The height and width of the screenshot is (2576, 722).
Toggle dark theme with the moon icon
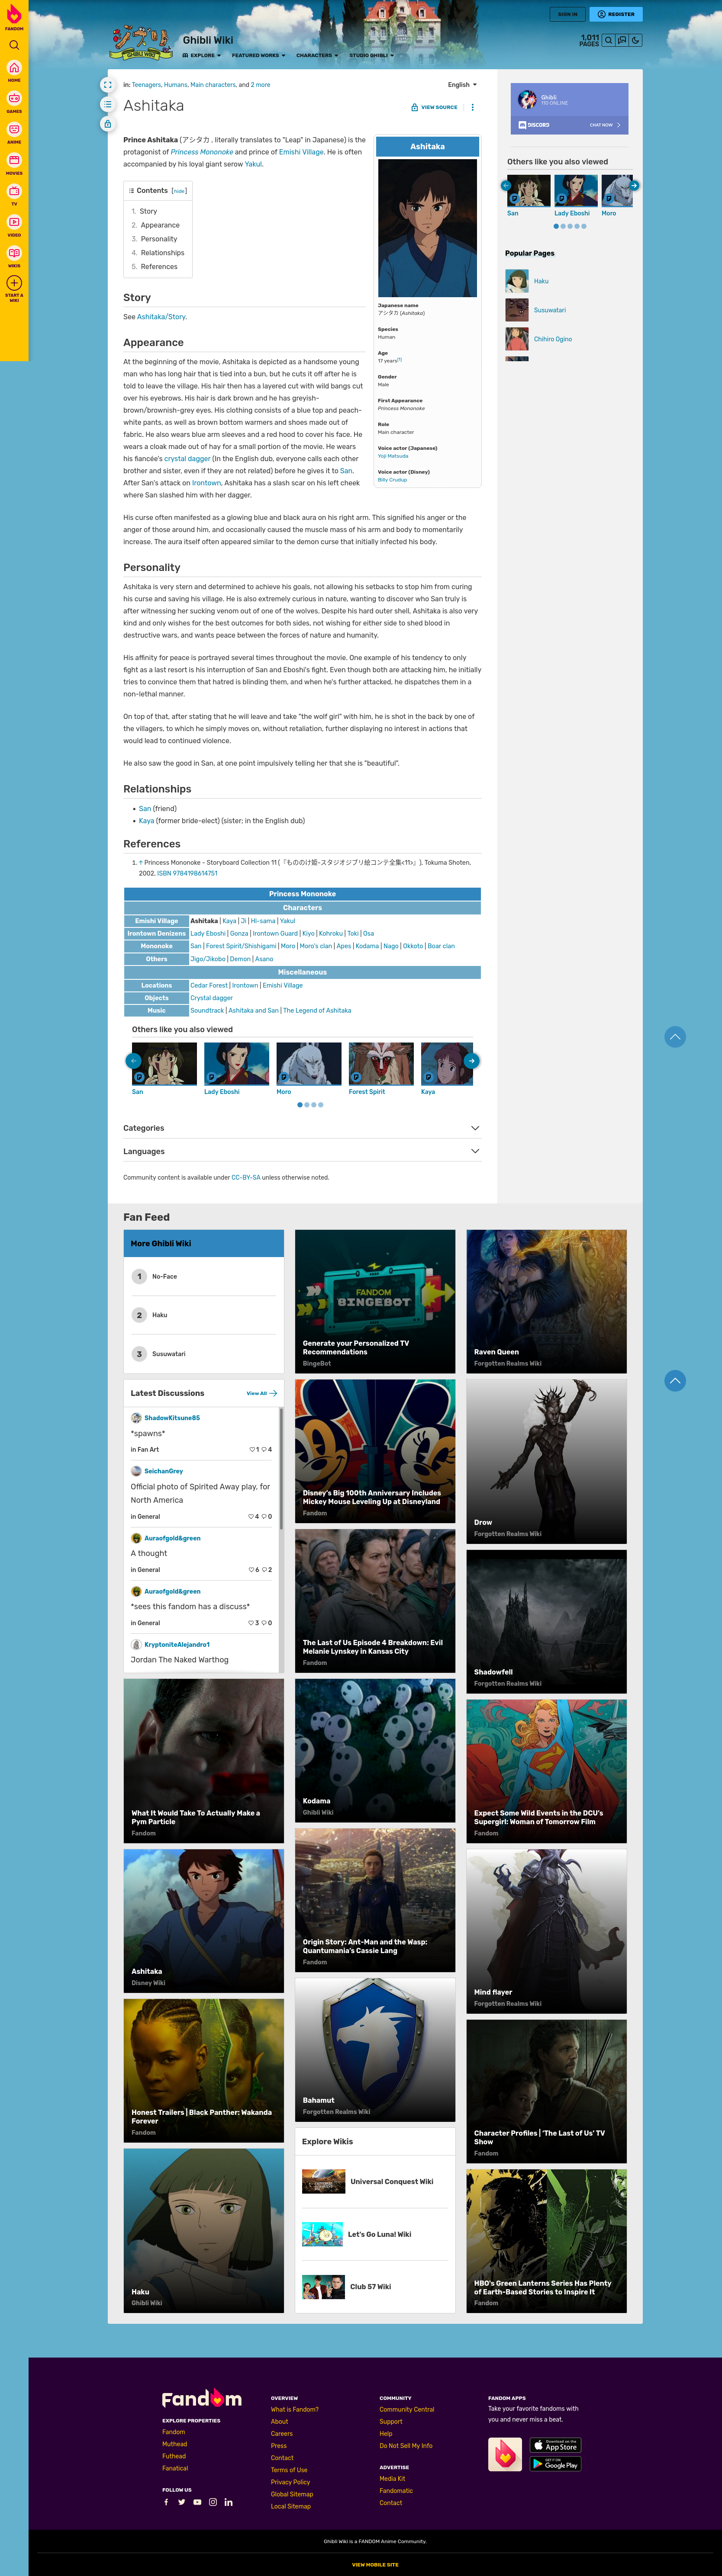pos(635,40)
